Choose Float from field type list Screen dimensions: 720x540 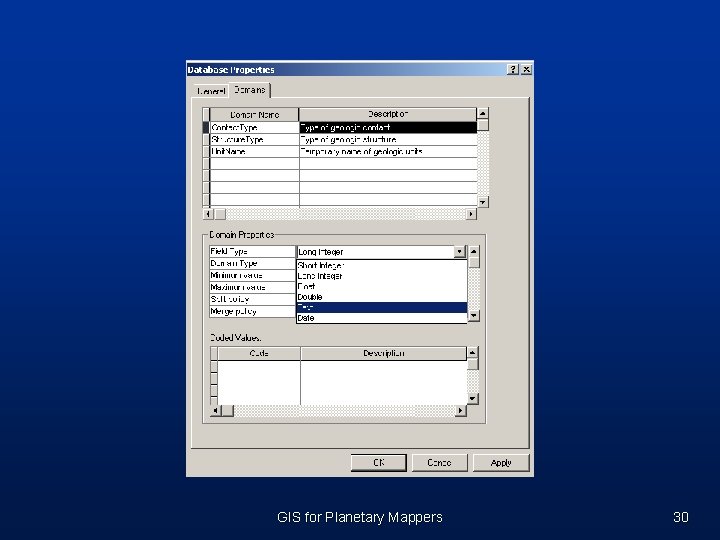[x=381, y=287]
